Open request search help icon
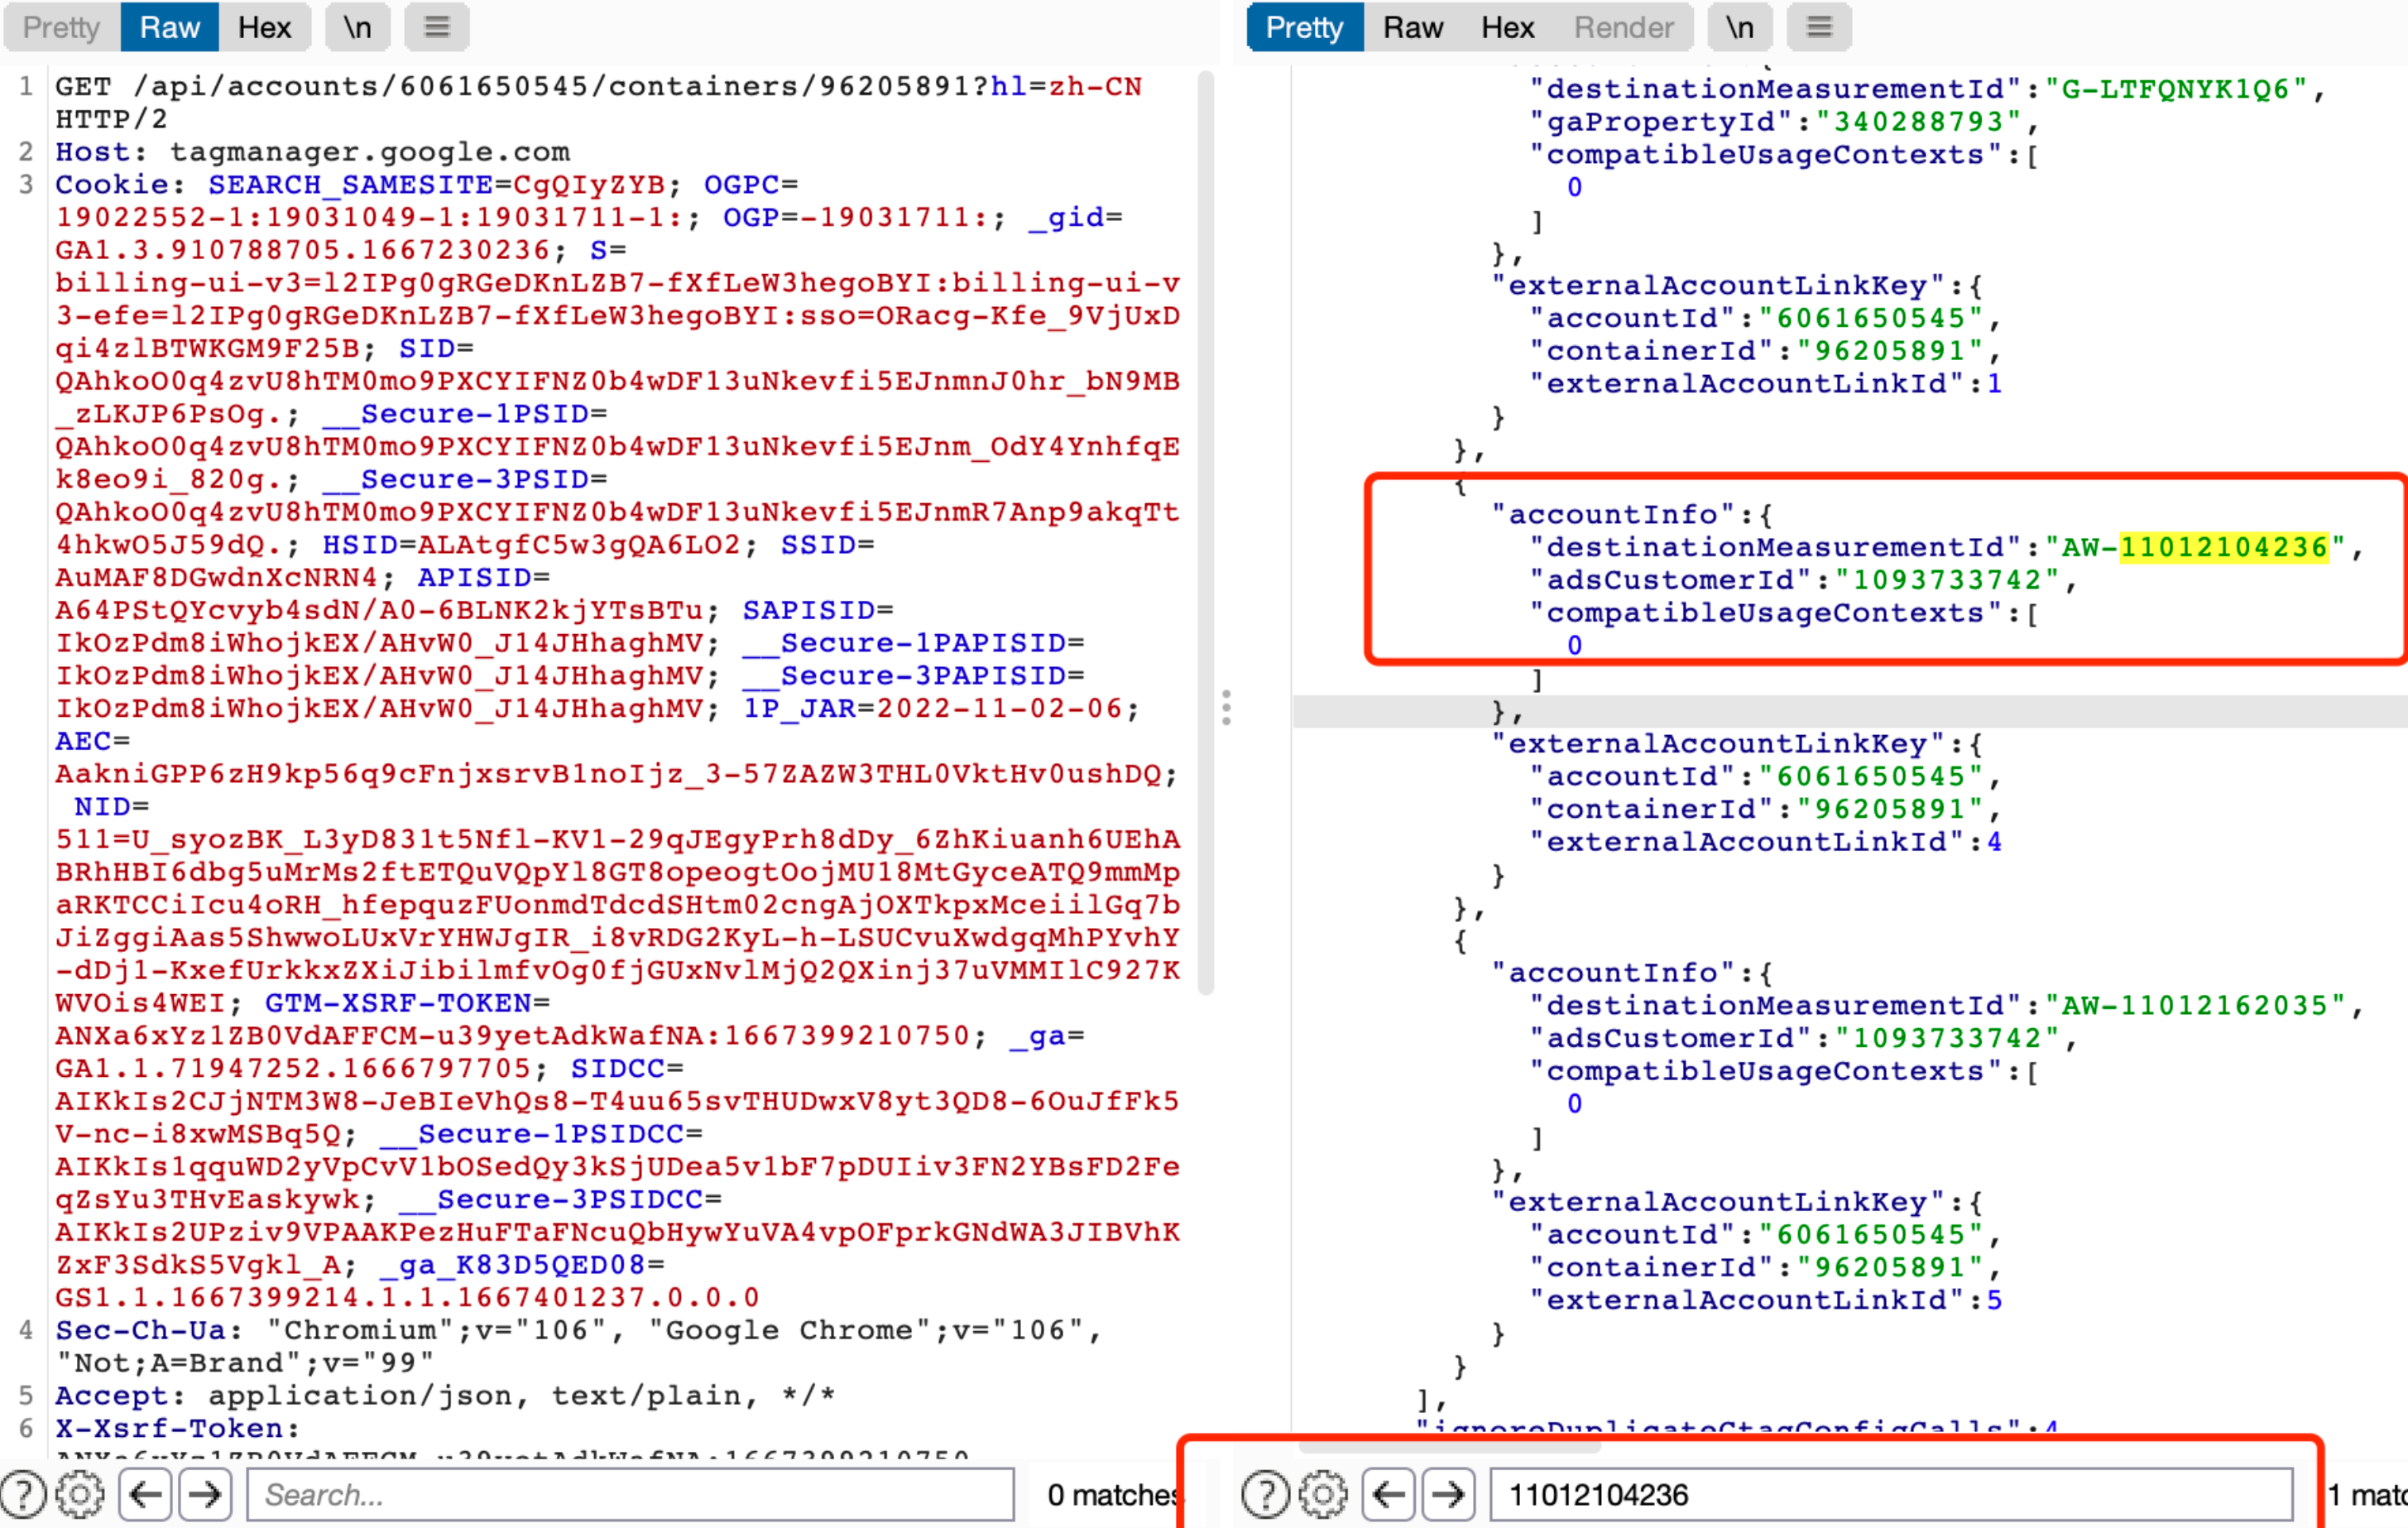The width and height of the screenshot is (2408, 1528). click(24, 1494)
